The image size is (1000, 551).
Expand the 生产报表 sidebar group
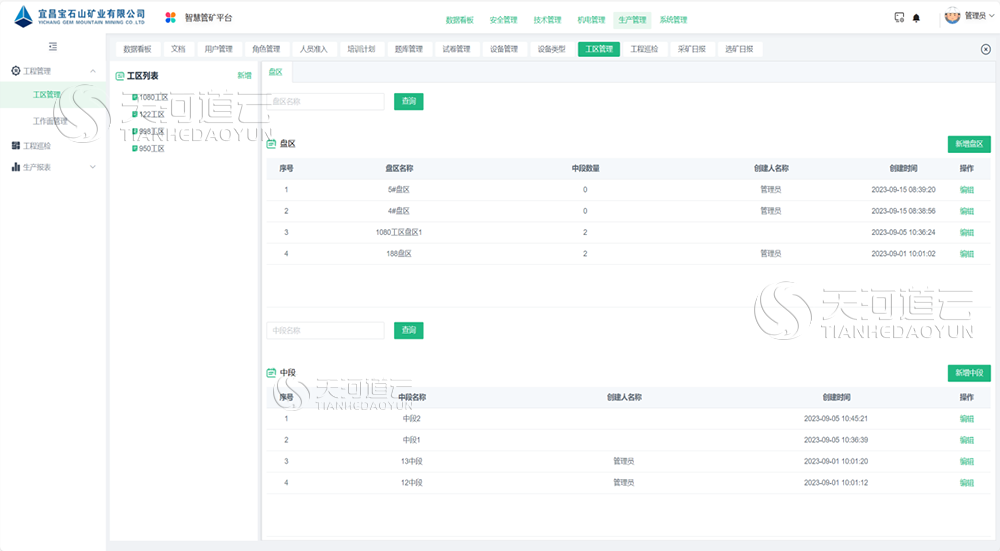point(92,167)
